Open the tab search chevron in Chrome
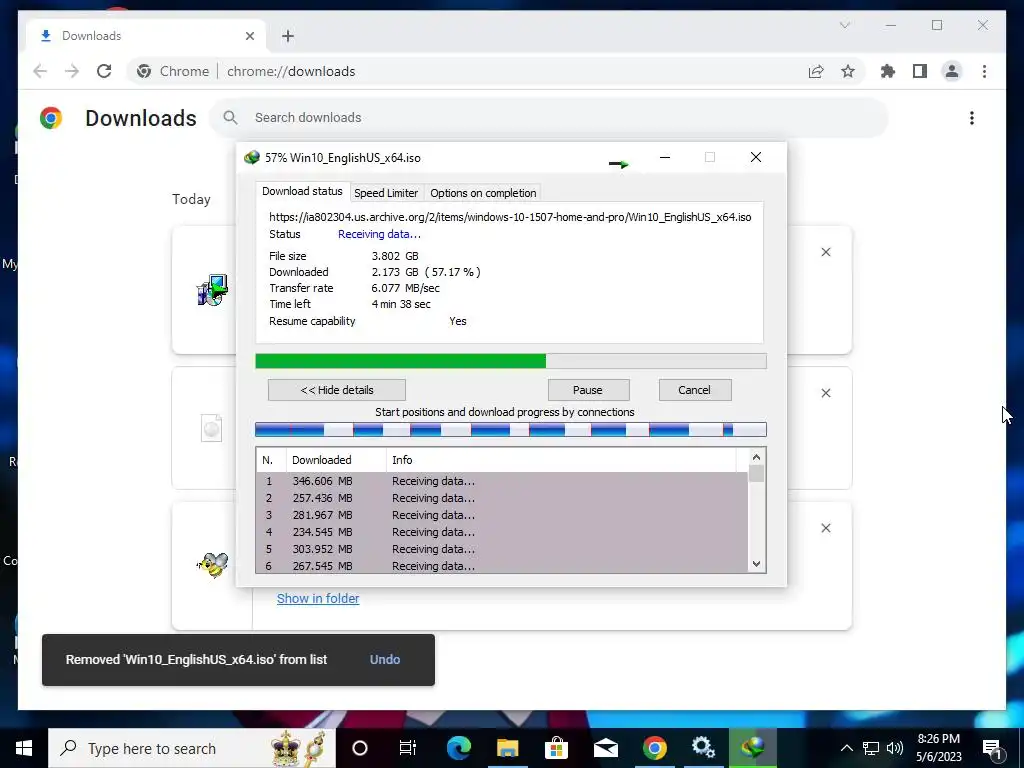The image size is (1024, 768). [x=844, y=25]
